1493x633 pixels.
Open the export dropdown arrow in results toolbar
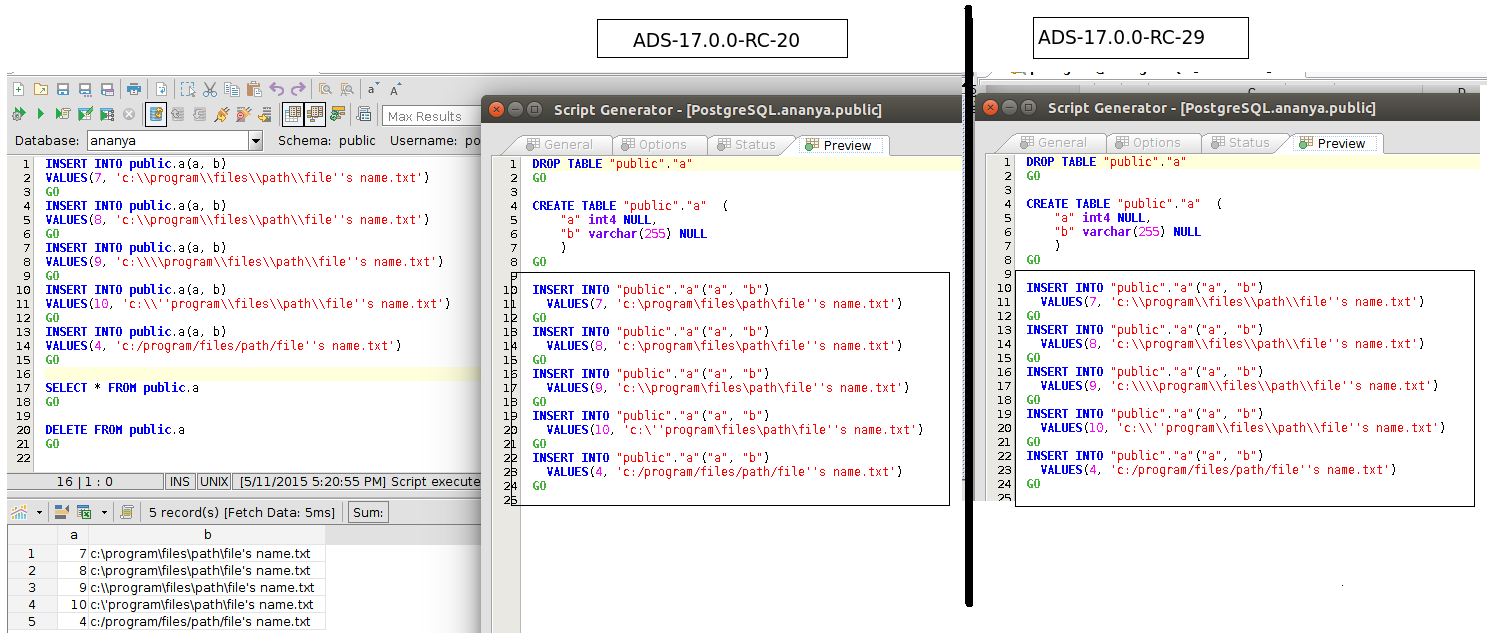click(104, 512)
